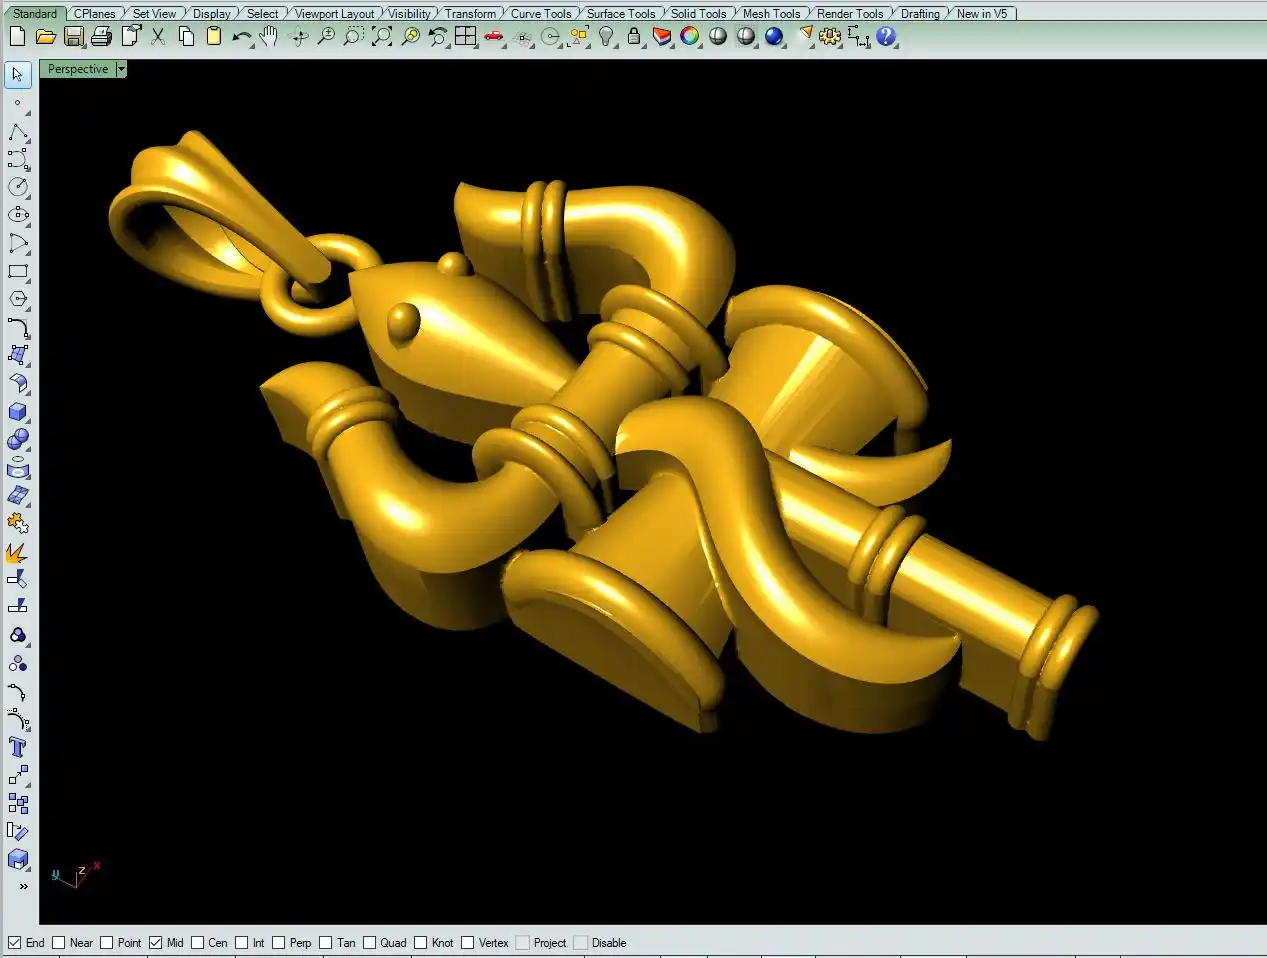Click the Undo arrow icon
Screen dimensions: 1267x958
pyautogui.click(x=241, y=37)
